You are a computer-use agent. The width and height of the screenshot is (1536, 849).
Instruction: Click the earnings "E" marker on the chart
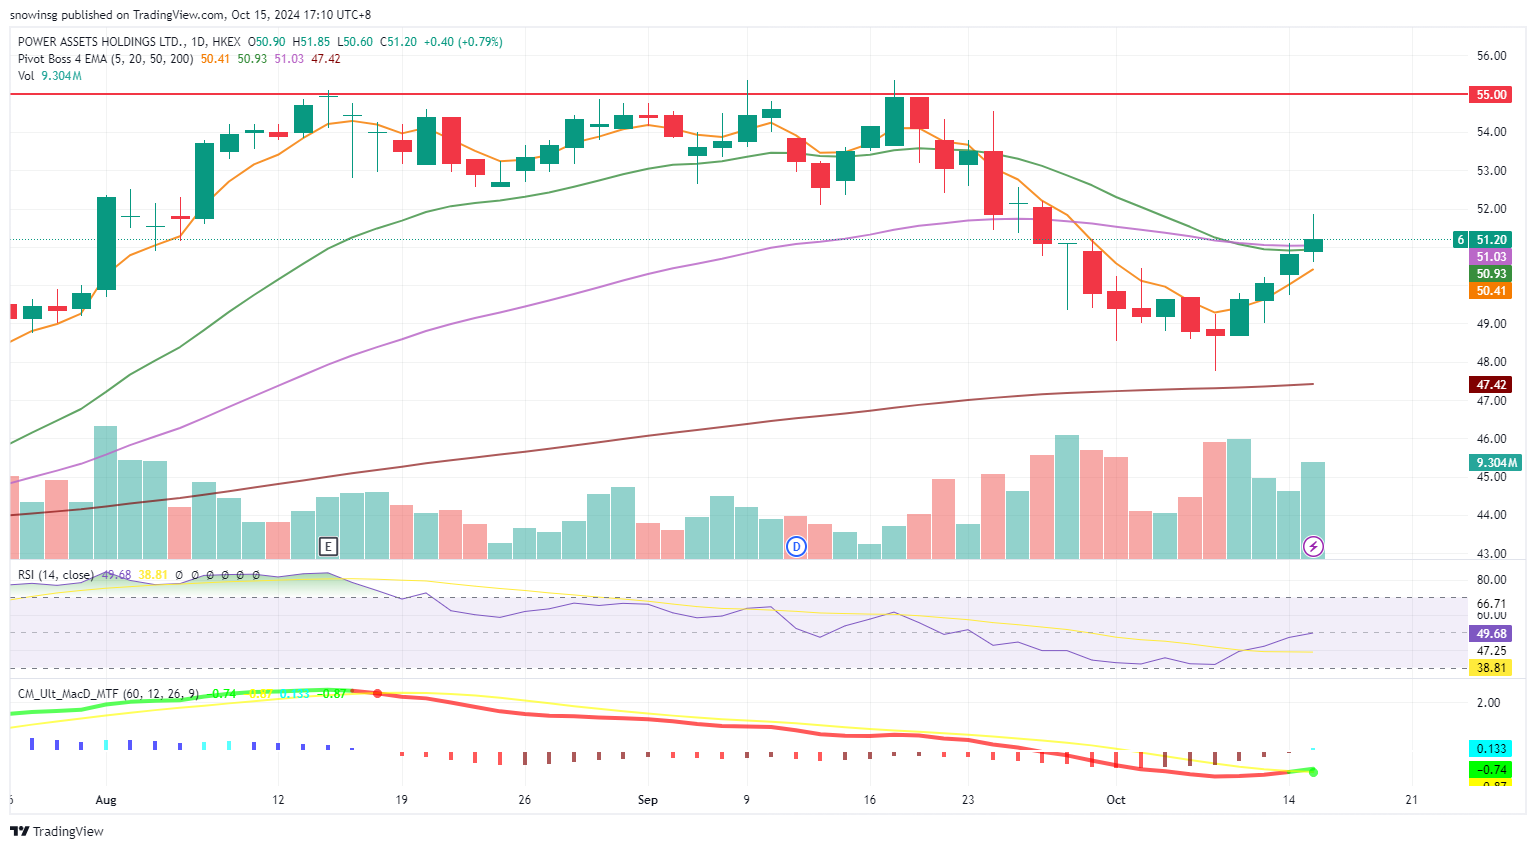(x=328, y=546)
